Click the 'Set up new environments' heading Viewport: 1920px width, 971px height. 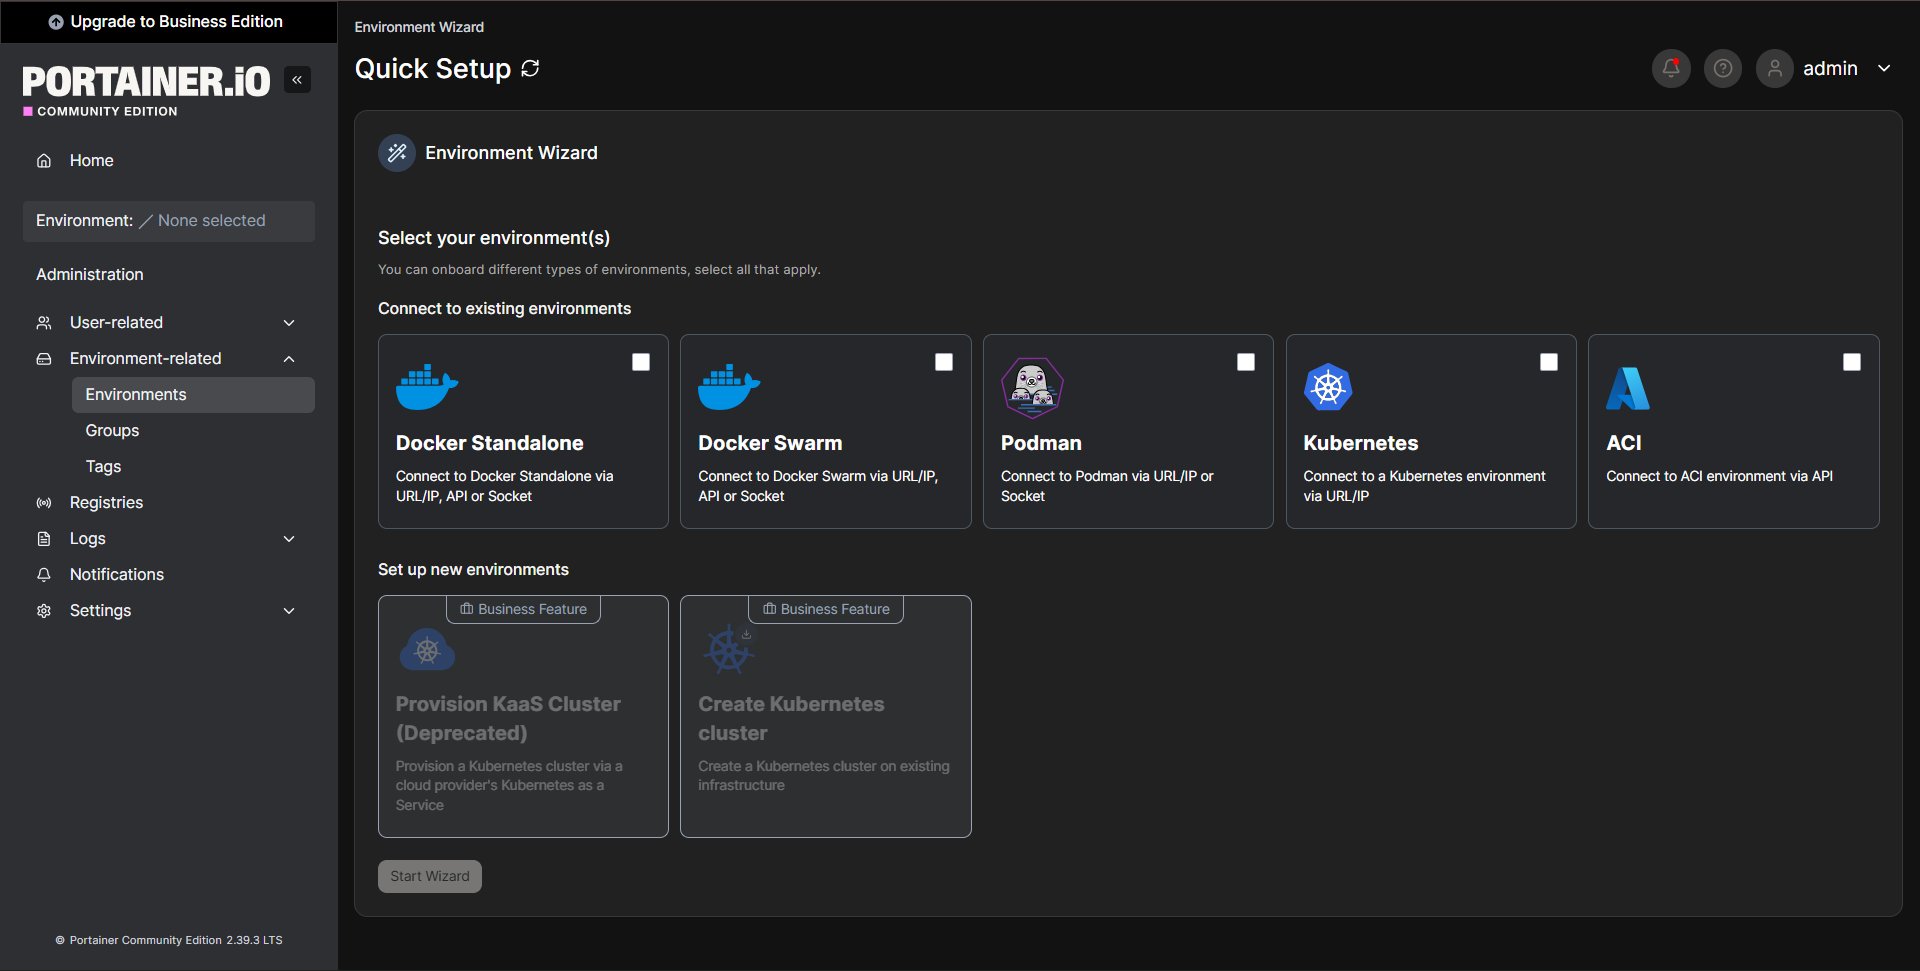[x=473, y=570]
